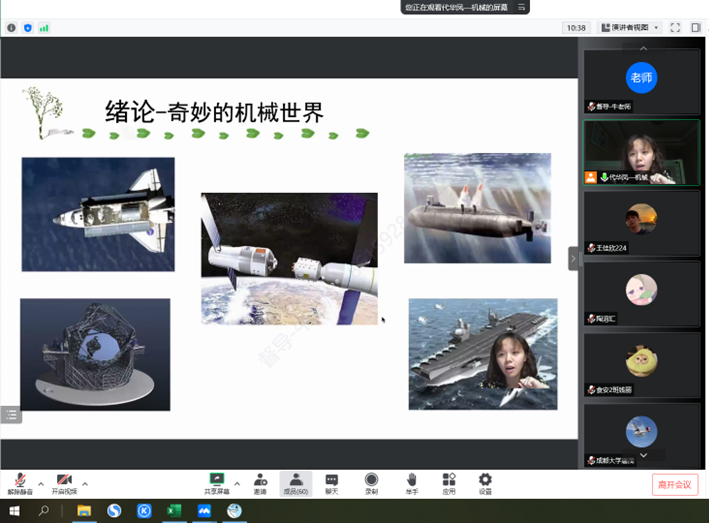
Task: Unmute microphone (解除静音)
Action: coord(20,481)
